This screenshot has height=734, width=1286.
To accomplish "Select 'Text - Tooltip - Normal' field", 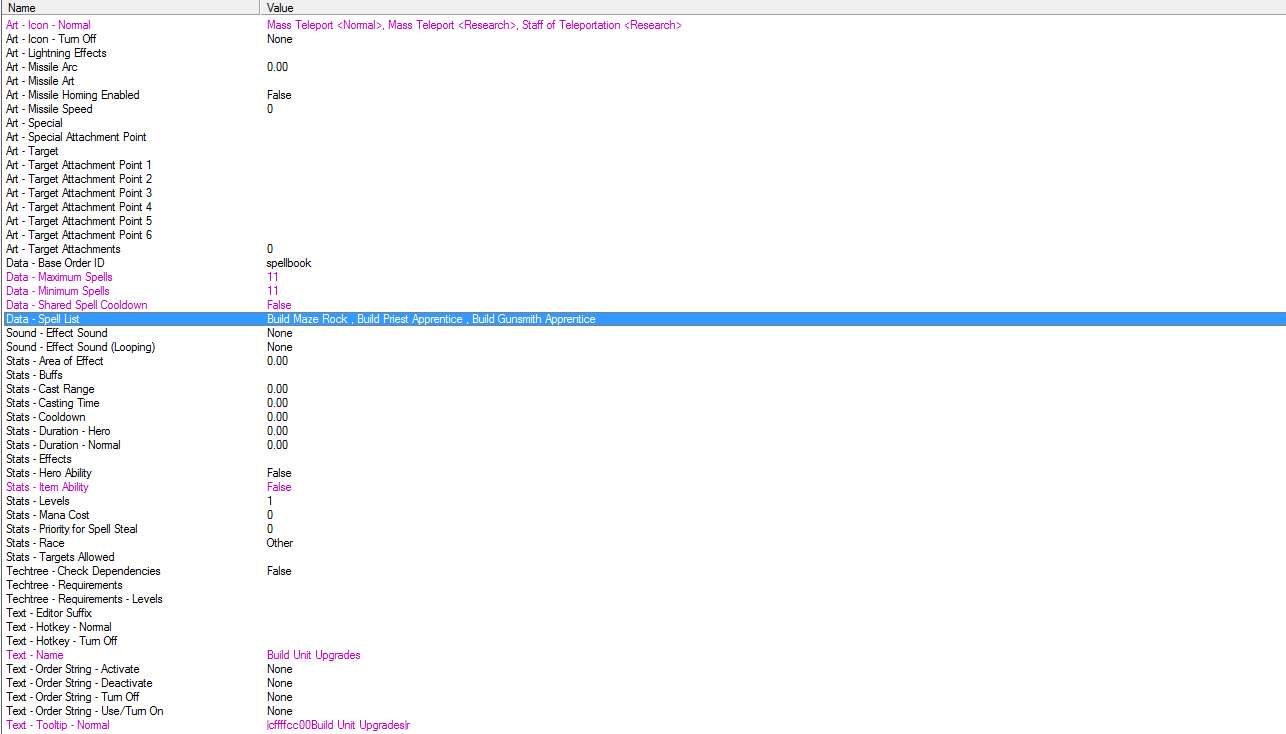I will 643,725.
